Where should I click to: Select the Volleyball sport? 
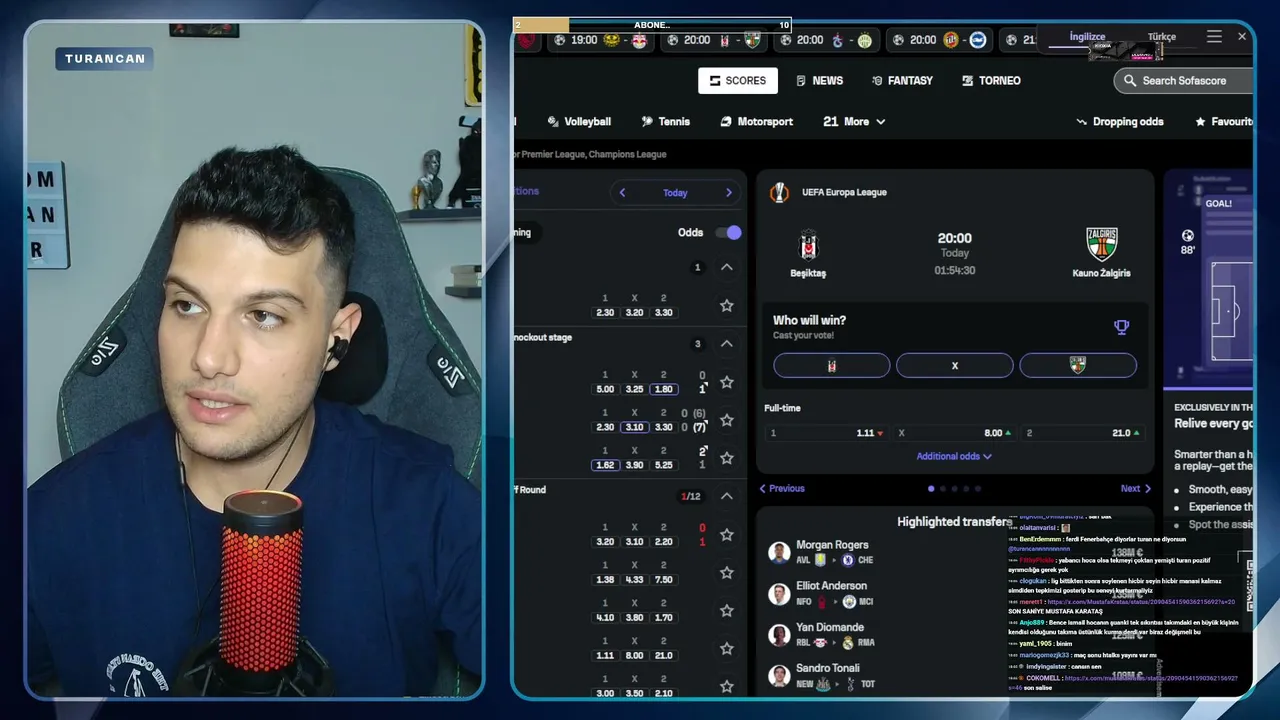579,122
